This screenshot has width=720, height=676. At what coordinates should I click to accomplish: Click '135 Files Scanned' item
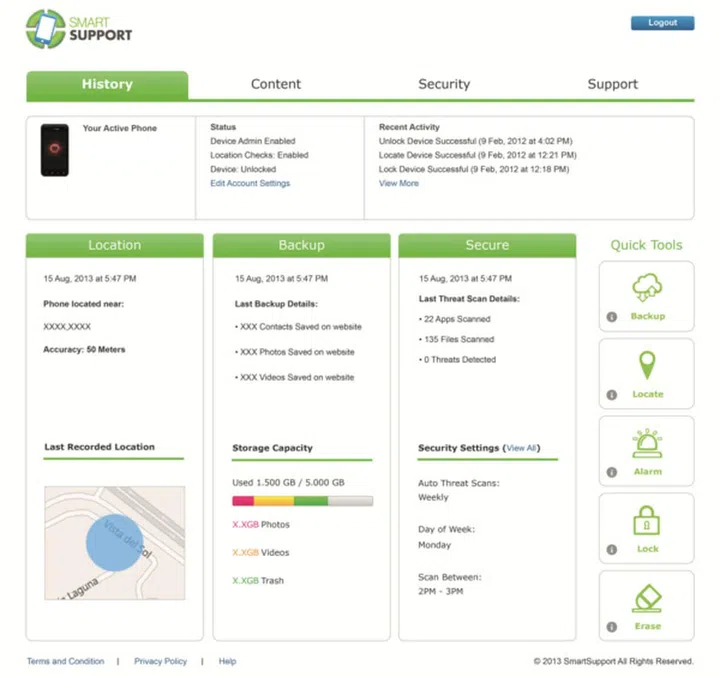(x=456, y=339)
